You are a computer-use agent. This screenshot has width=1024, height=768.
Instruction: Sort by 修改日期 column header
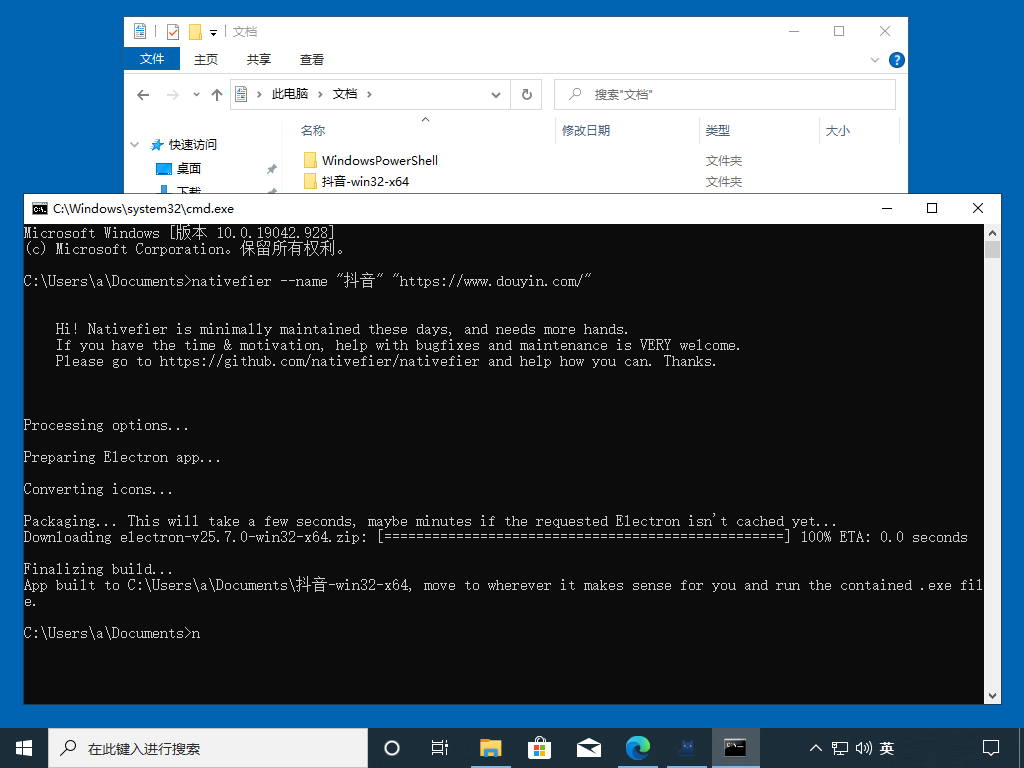click(x=586, y=131)
